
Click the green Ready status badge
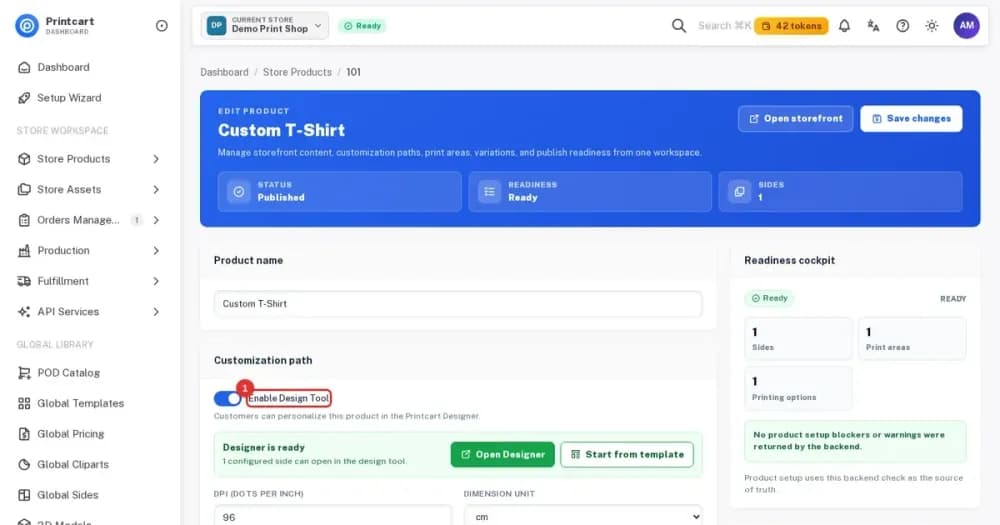coord(362,26)
